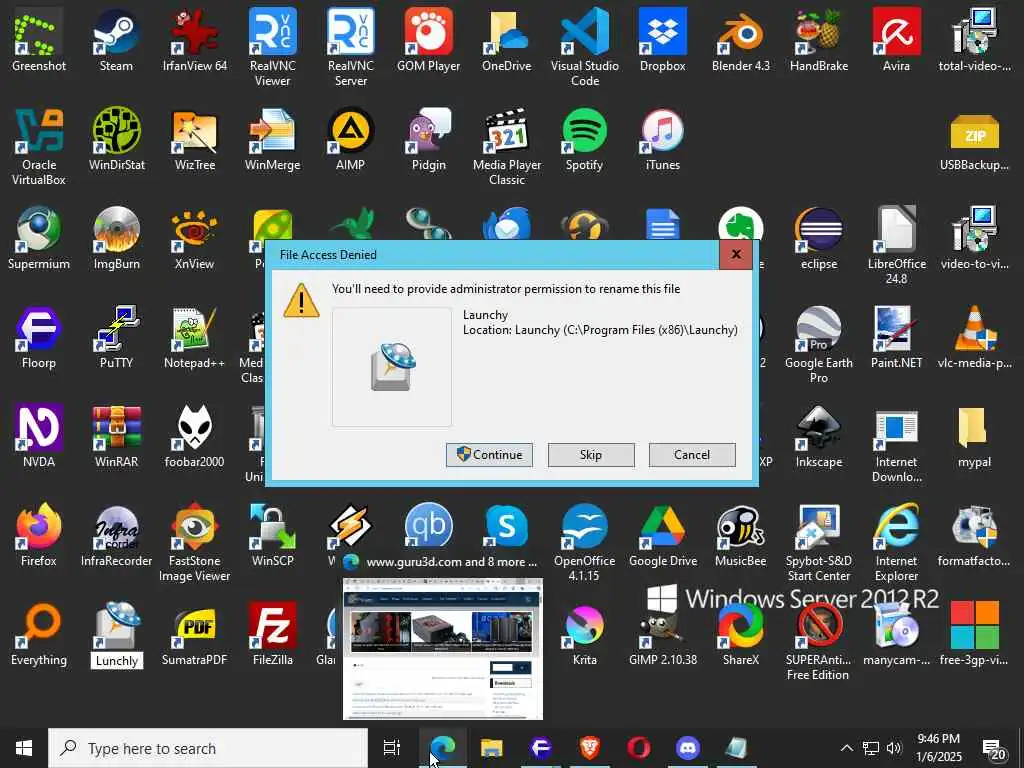Open qBittorrent desktop icon
The width and height of the screenshot is (1024, 768).
428,526
